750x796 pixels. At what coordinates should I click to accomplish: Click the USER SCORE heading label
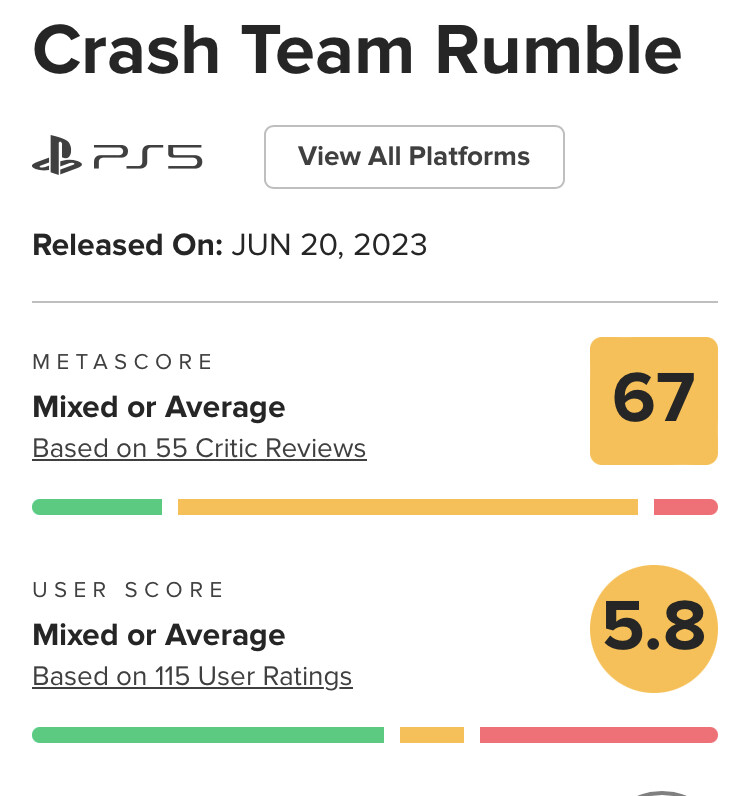click(x=128, y=590)
